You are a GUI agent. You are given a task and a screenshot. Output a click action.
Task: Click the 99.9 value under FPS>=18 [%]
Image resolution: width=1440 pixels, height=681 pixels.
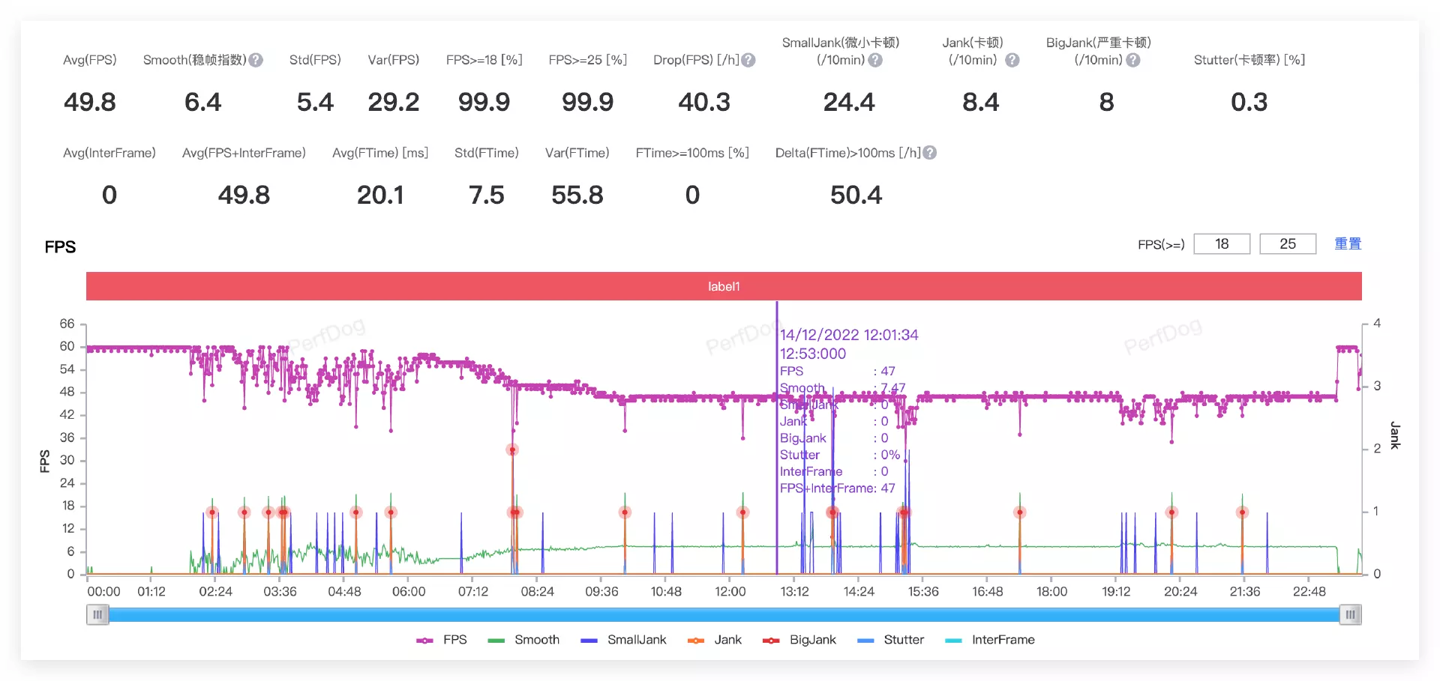pyautogui.click(x=484, y=102)
